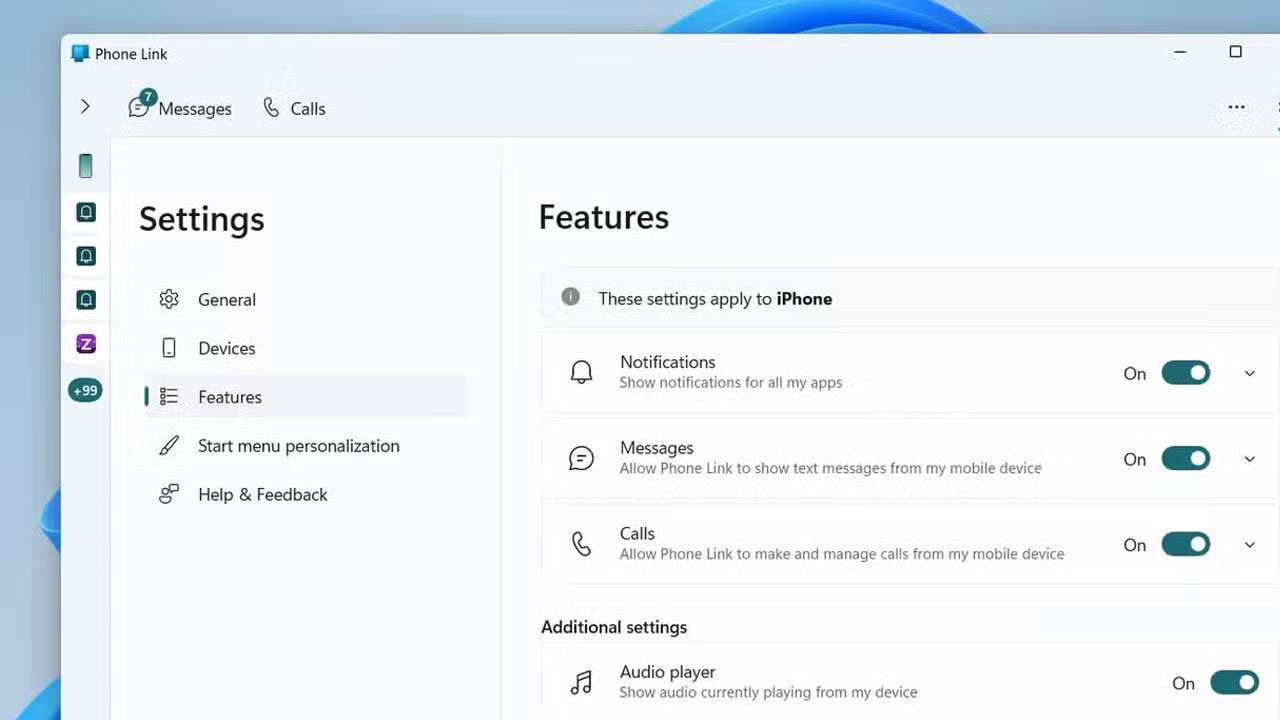Expand the Notifications settings chevron
Viewport: 1280px width, 720px height.
coord(1249,373)
